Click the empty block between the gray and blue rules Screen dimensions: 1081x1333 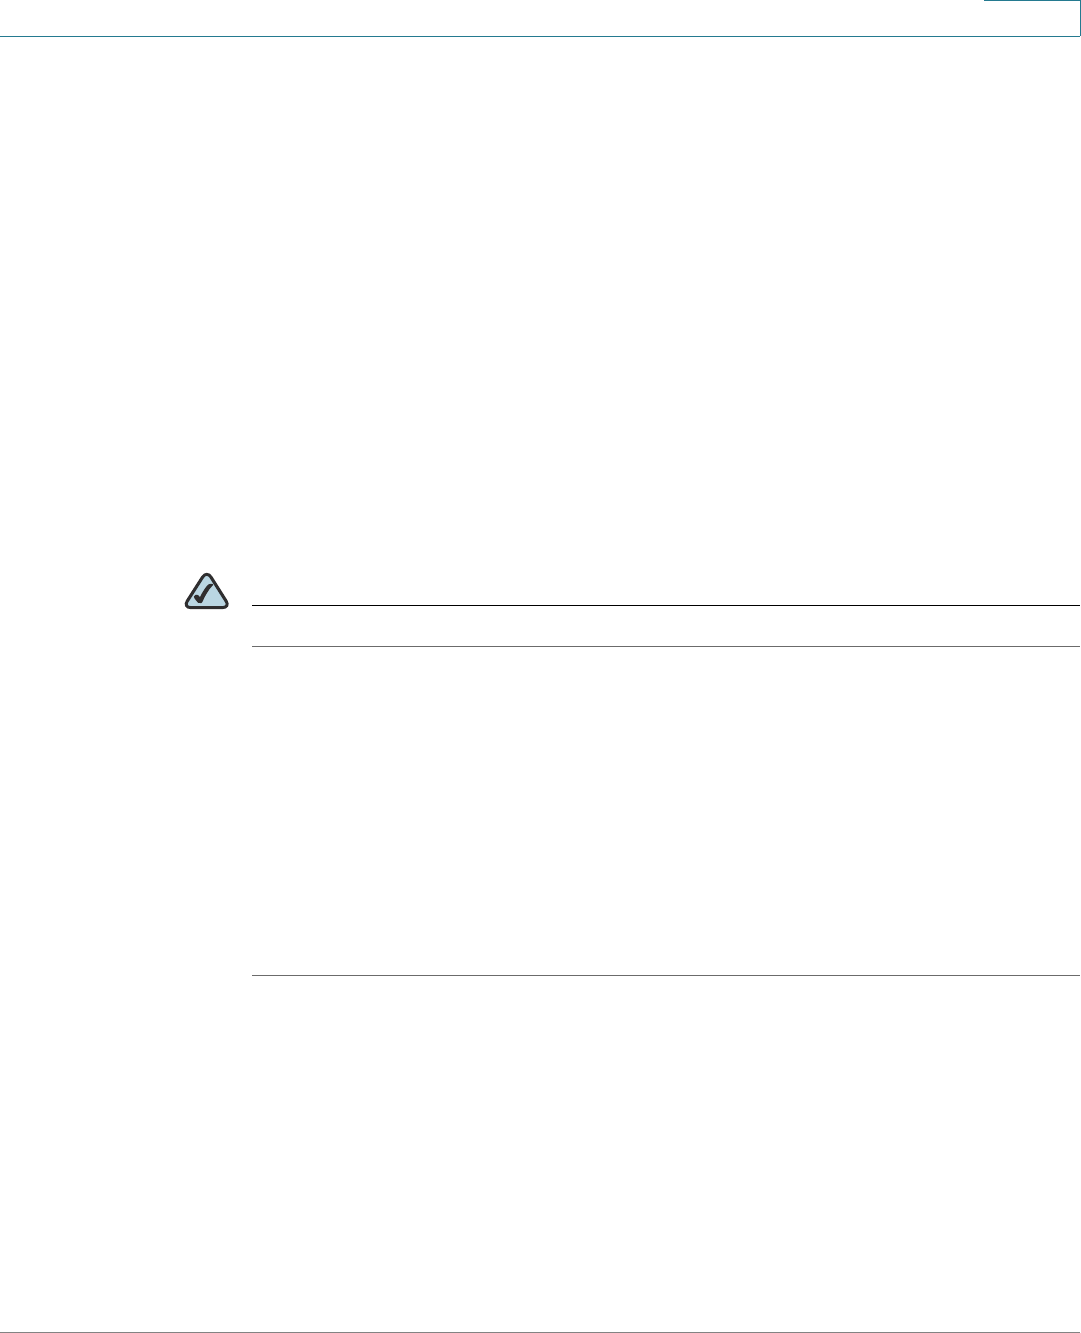click(665, 810)
